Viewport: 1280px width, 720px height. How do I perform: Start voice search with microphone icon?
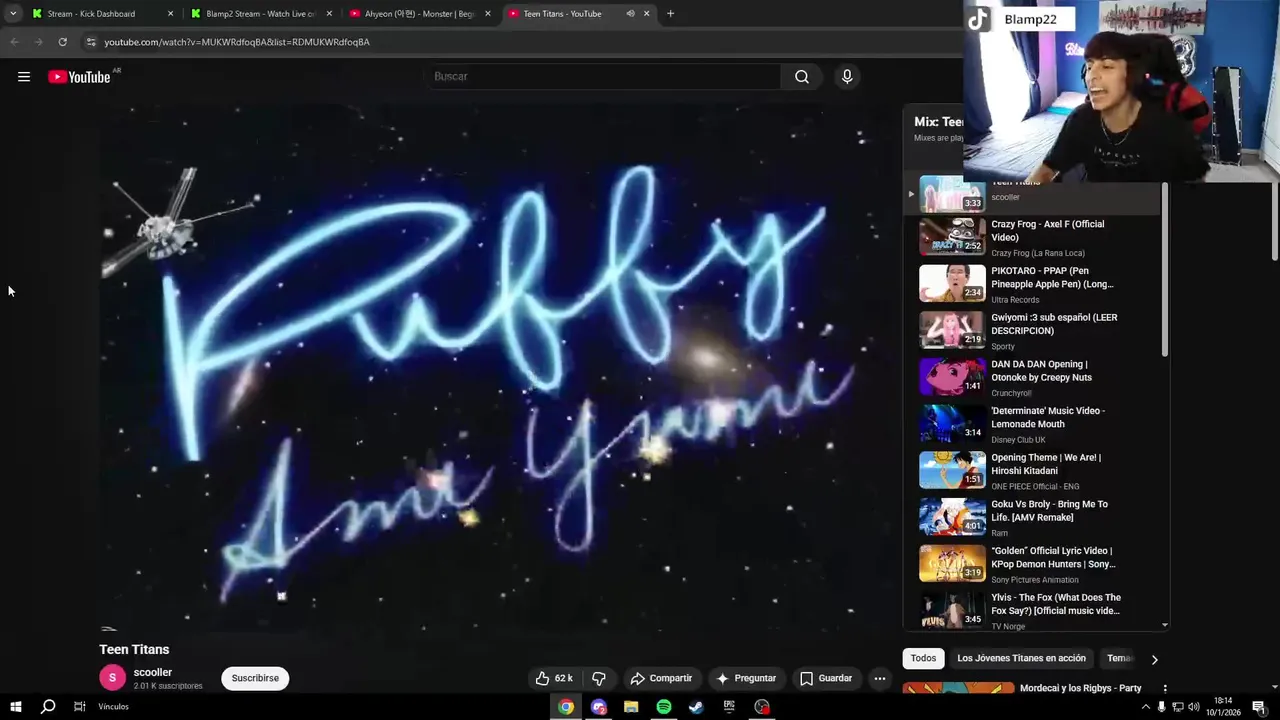click(x=847, y=76)
